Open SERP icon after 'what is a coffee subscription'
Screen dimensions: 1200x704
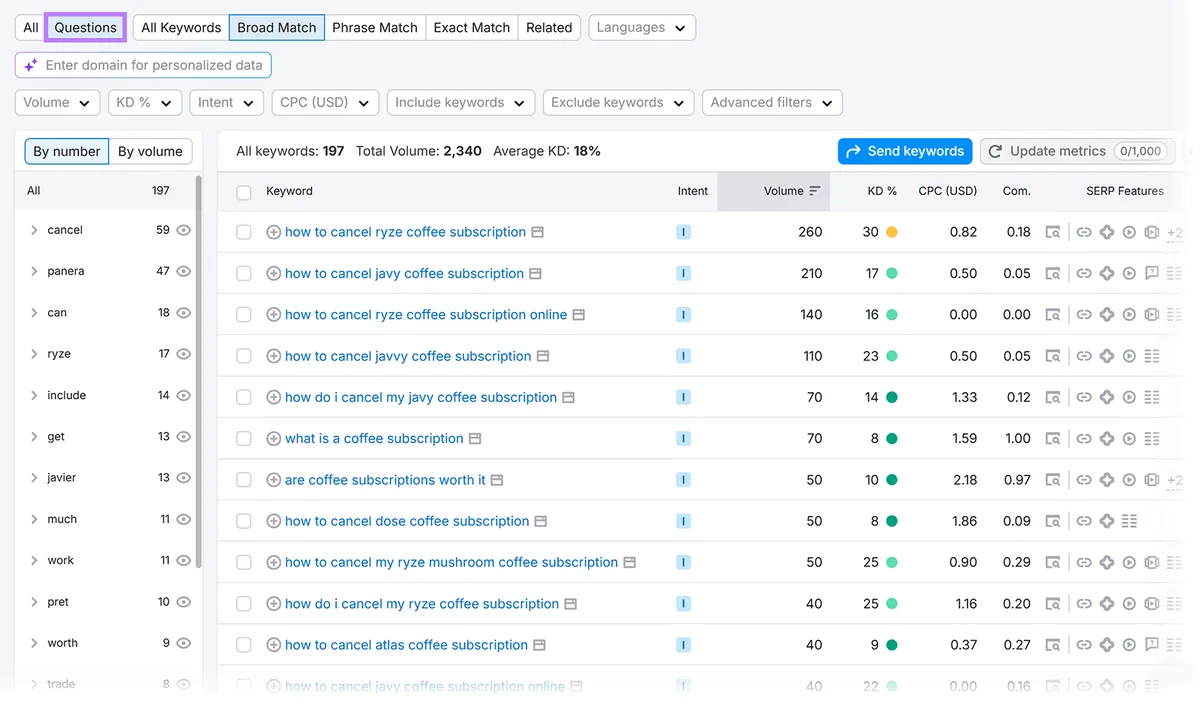pos(475,439)
